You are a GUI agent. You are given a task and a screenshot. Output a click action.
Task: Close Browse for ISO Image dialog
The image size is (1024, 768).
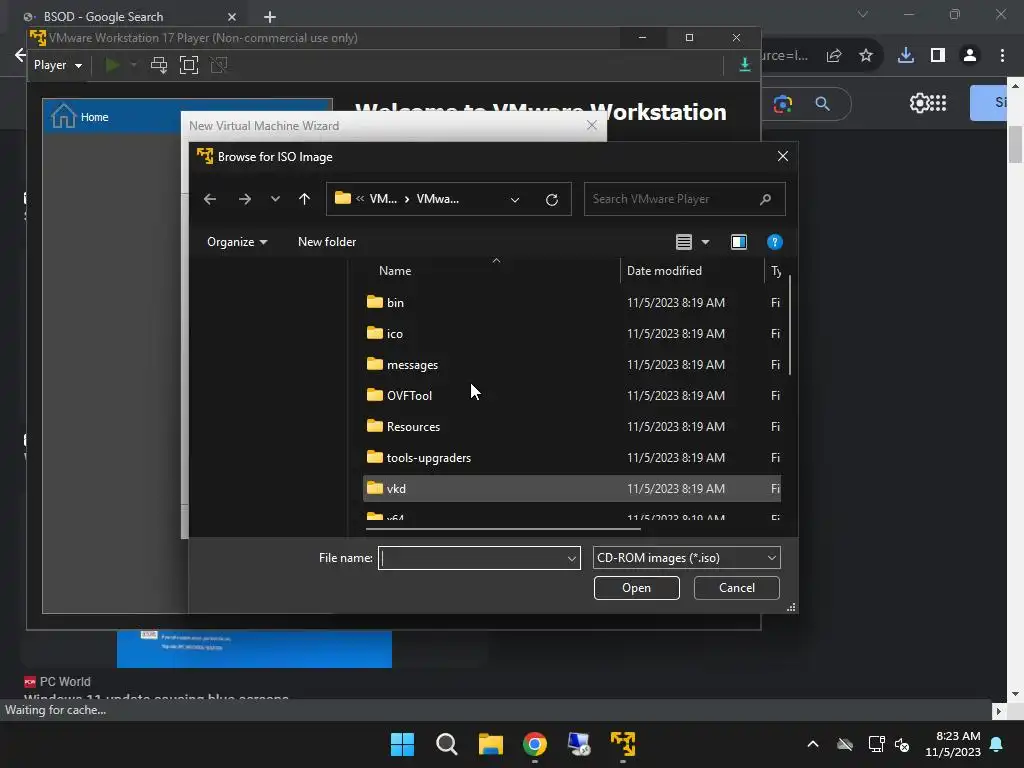pyautogui.click(x=782, y=156)
